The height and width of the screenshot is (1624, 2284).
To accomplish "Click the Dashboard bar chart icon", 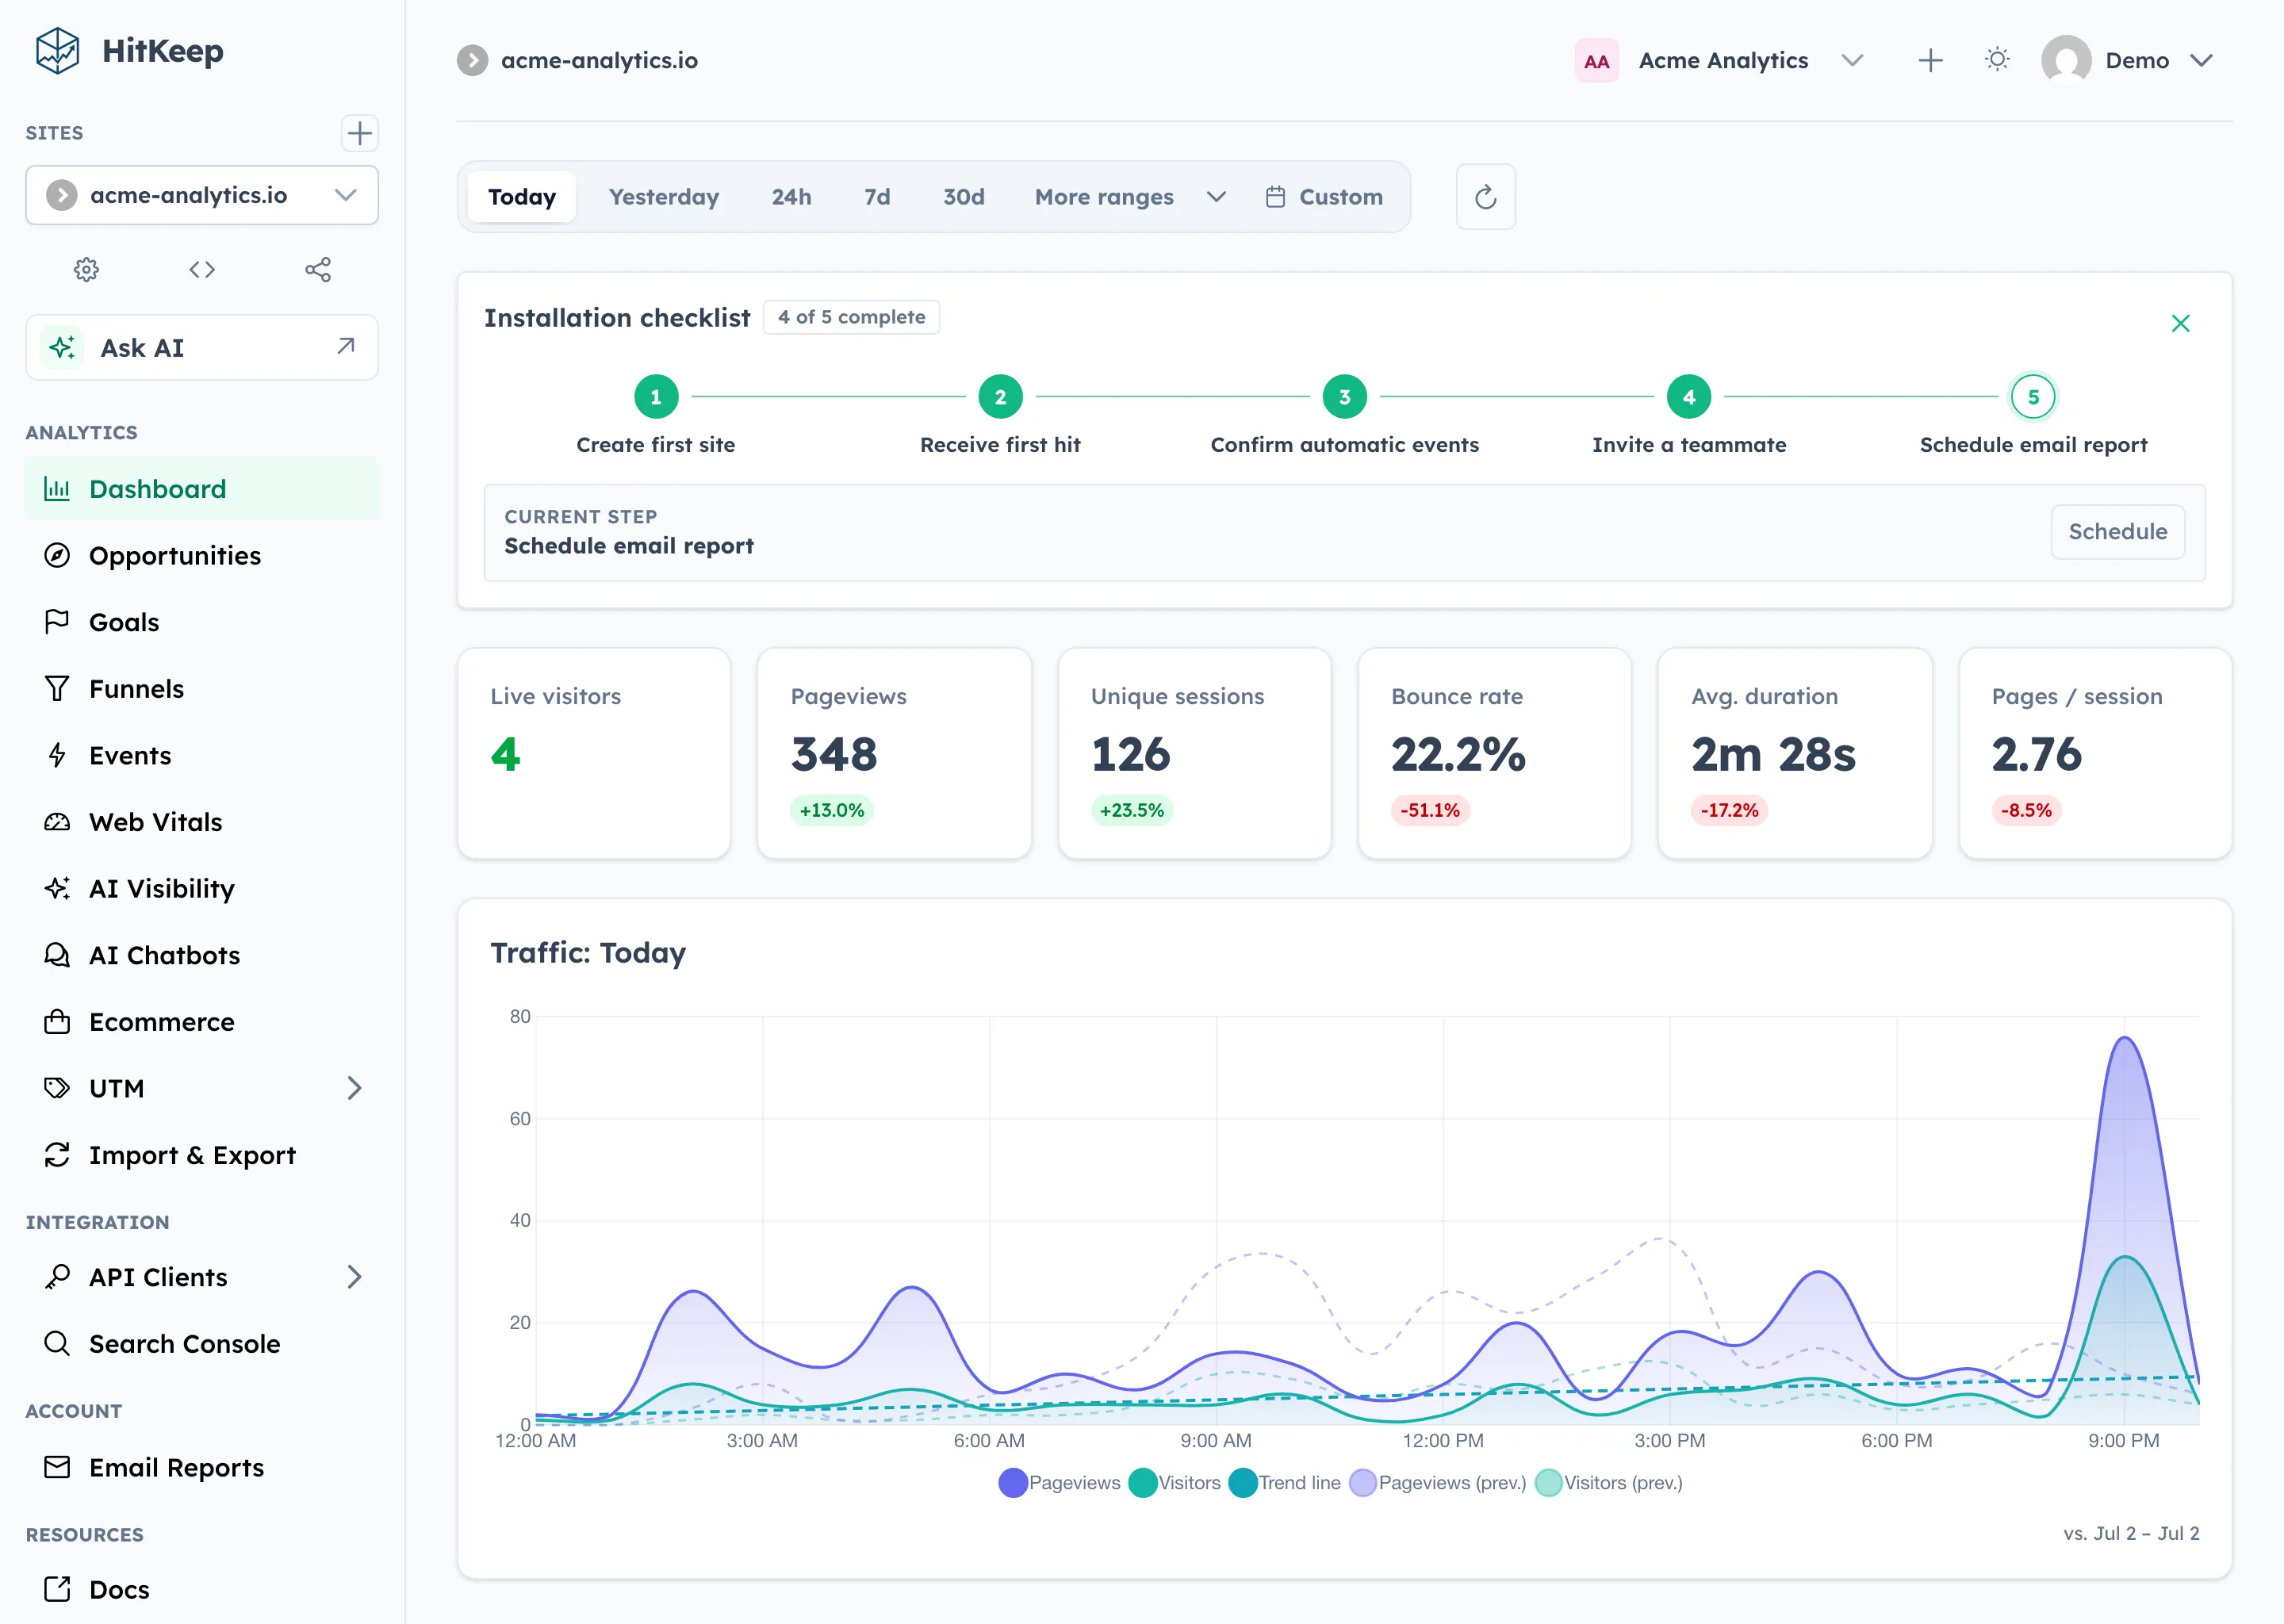I will pyautogui.click(x=57, y=489).
